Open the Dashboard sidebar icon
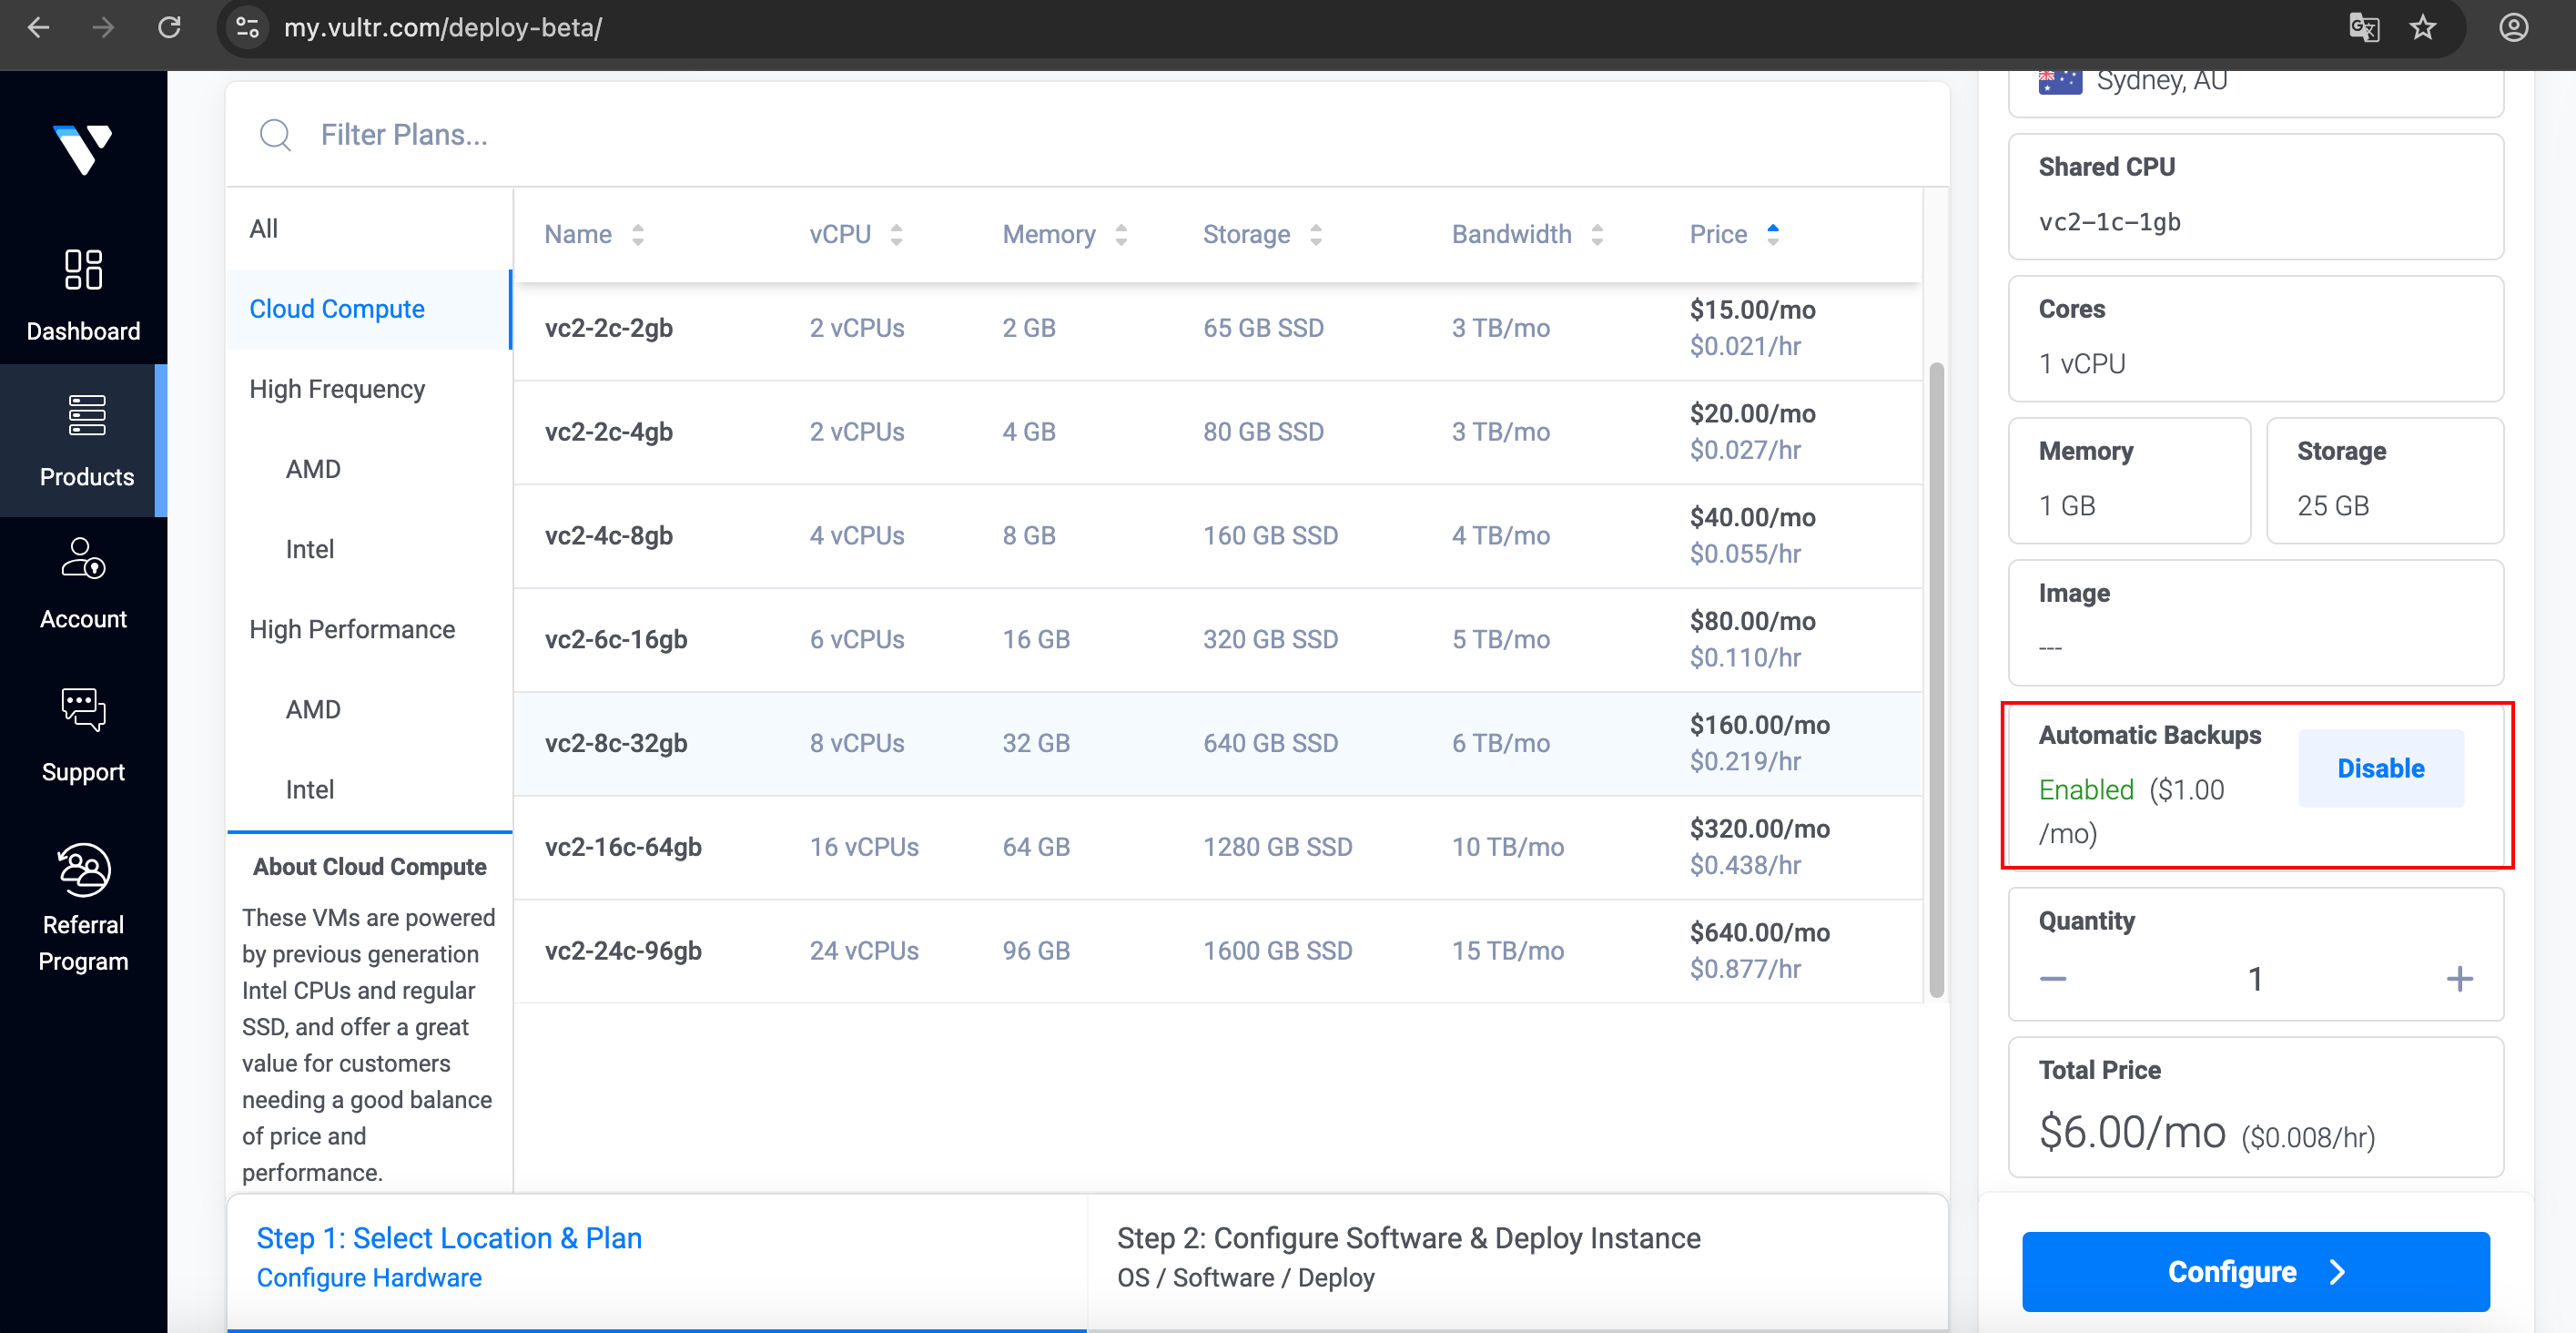The height and width of the screenshot is (1333, 2576). click(83, 269)
